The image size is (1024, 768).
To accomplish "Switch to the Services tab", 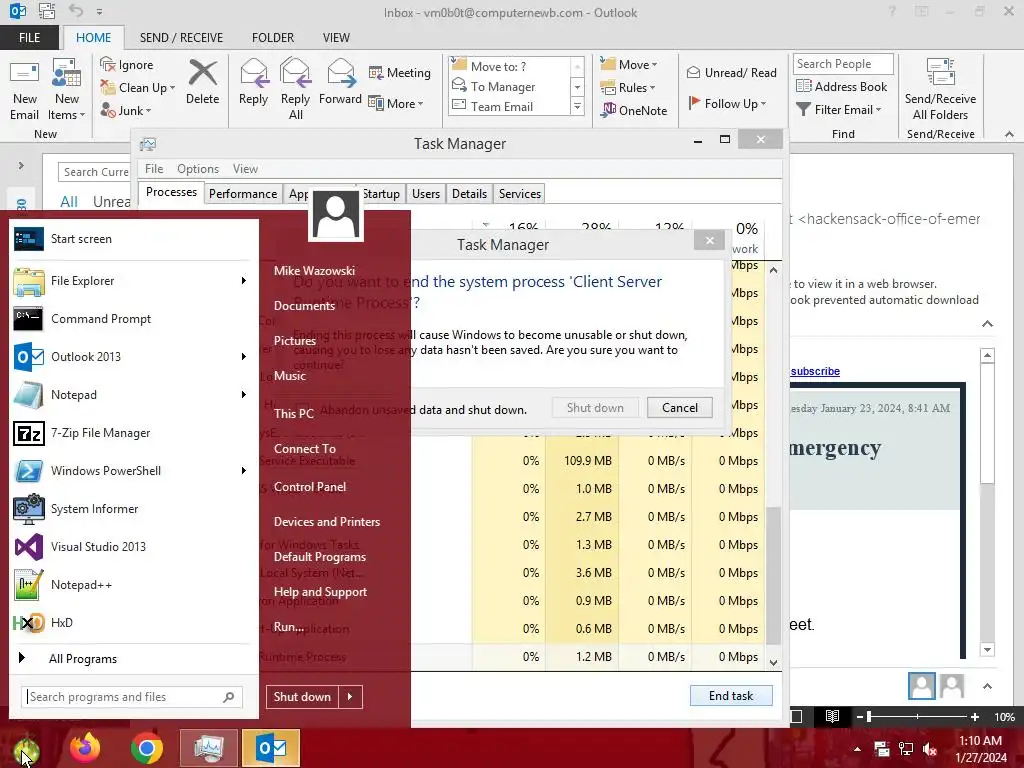I will pyautogui.click(x=520, y=193).
